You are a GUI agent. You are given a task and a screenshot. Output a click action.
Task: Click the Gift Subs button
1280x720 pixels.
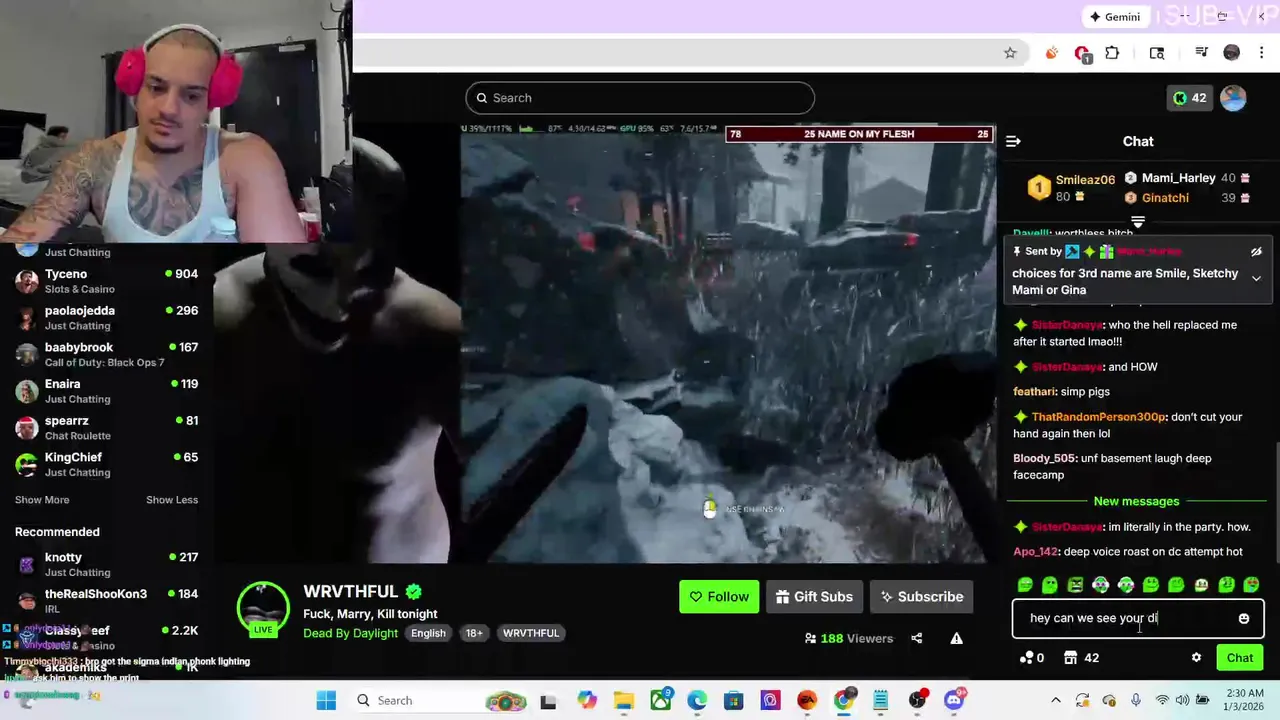click(x=814, y=597)
